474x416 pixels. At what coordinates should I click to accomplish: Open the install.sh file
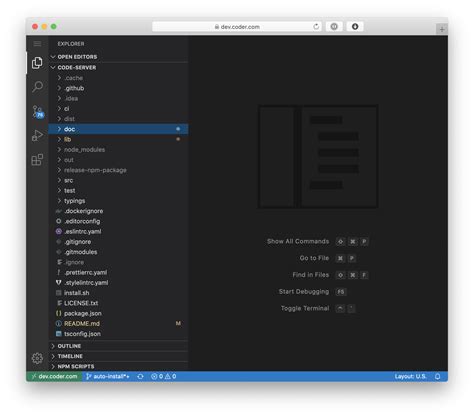[x=119, y=293]
